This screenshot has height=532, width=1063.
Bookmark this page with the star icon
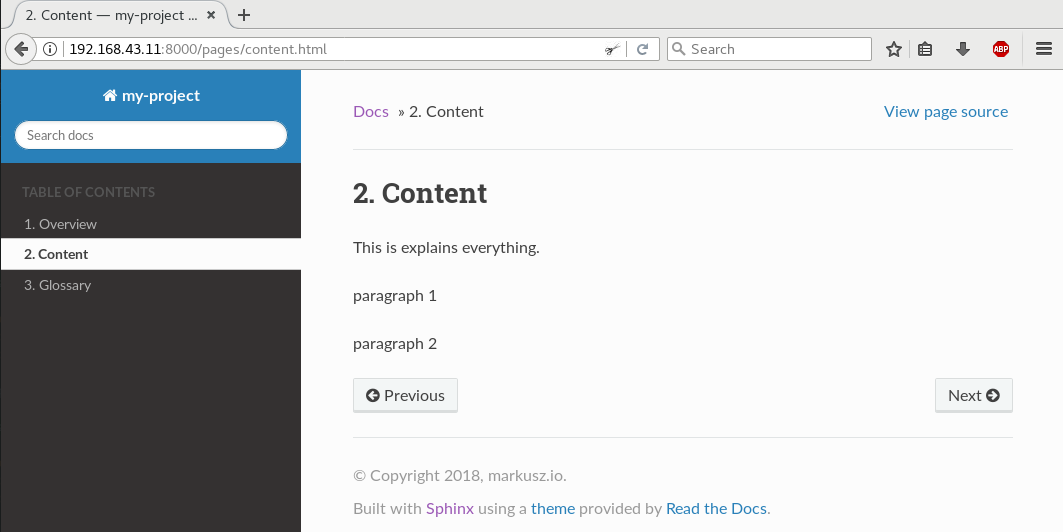pos(894,49)
